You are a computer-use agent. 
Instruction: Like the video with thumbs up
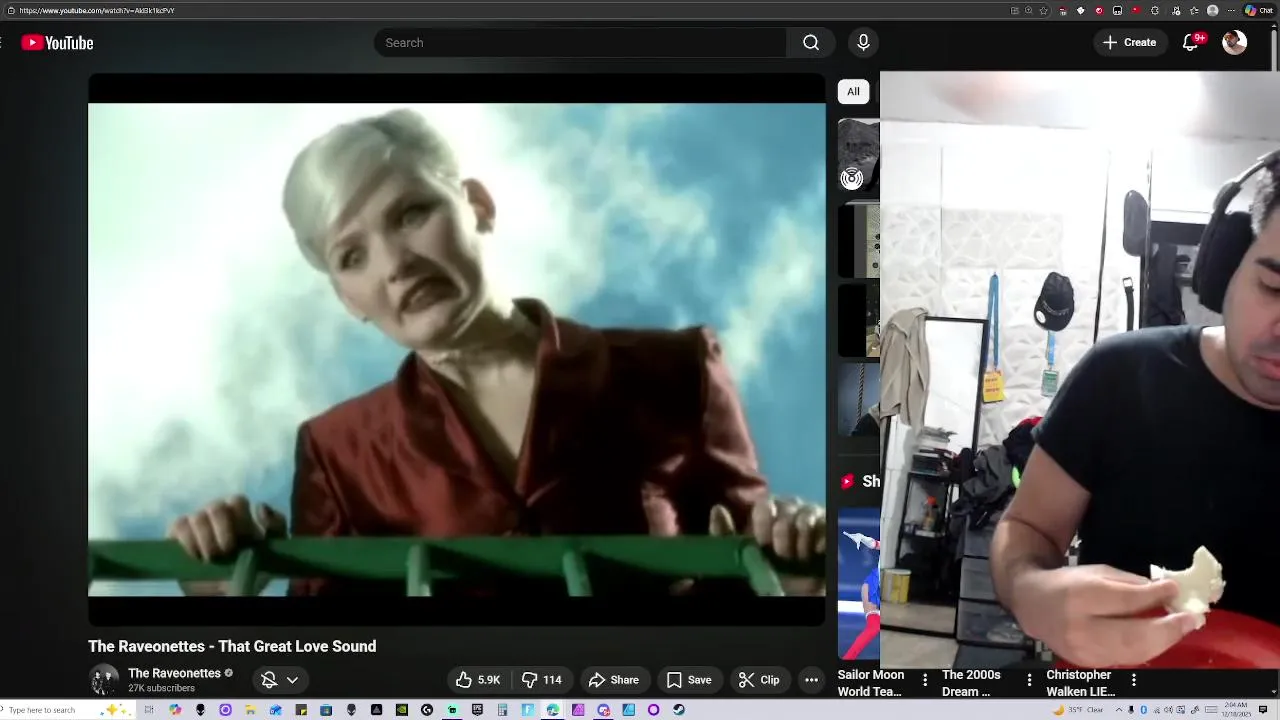478,680
